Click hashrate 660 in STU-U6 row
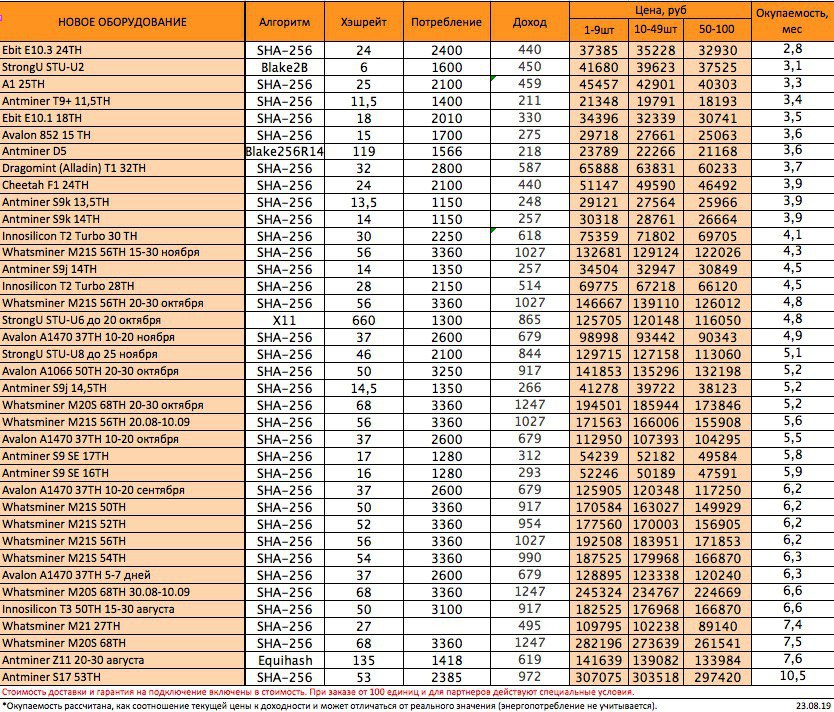Image resolution: width=834 pixels, height=712 pixels. point(364,320)
